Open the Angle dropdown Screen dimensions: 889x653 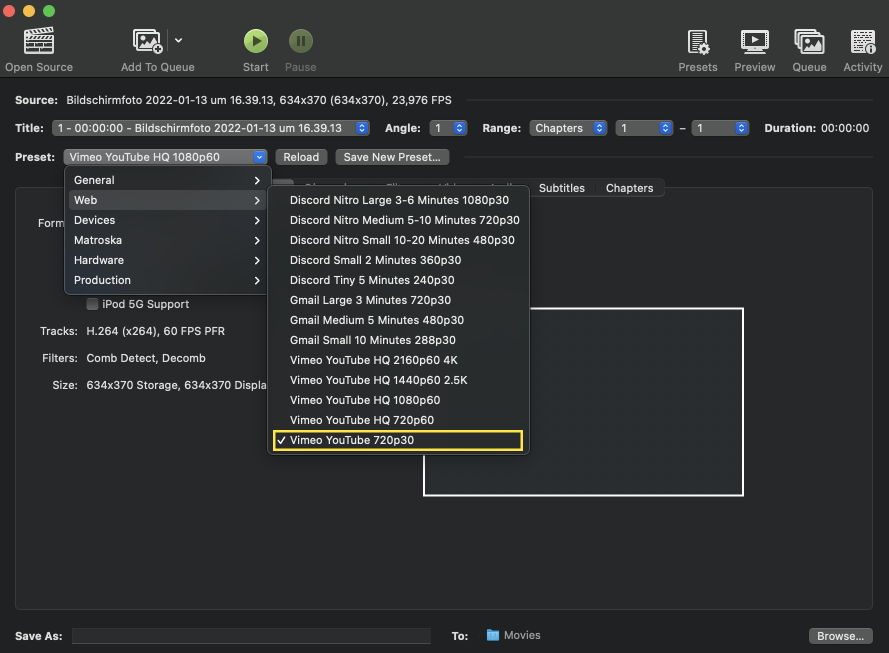click(448, 128)
